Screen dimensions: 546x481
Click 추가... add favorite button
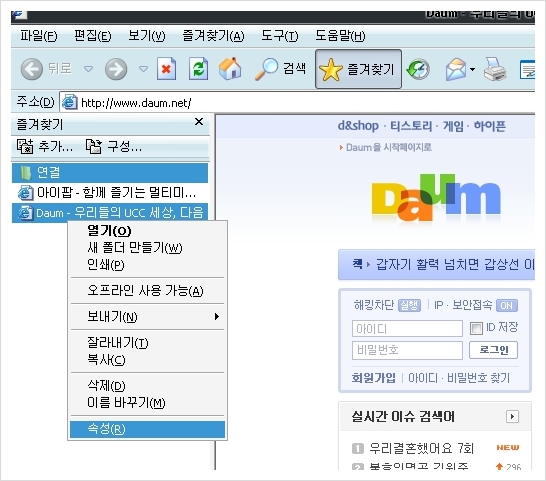click(45, 147)
